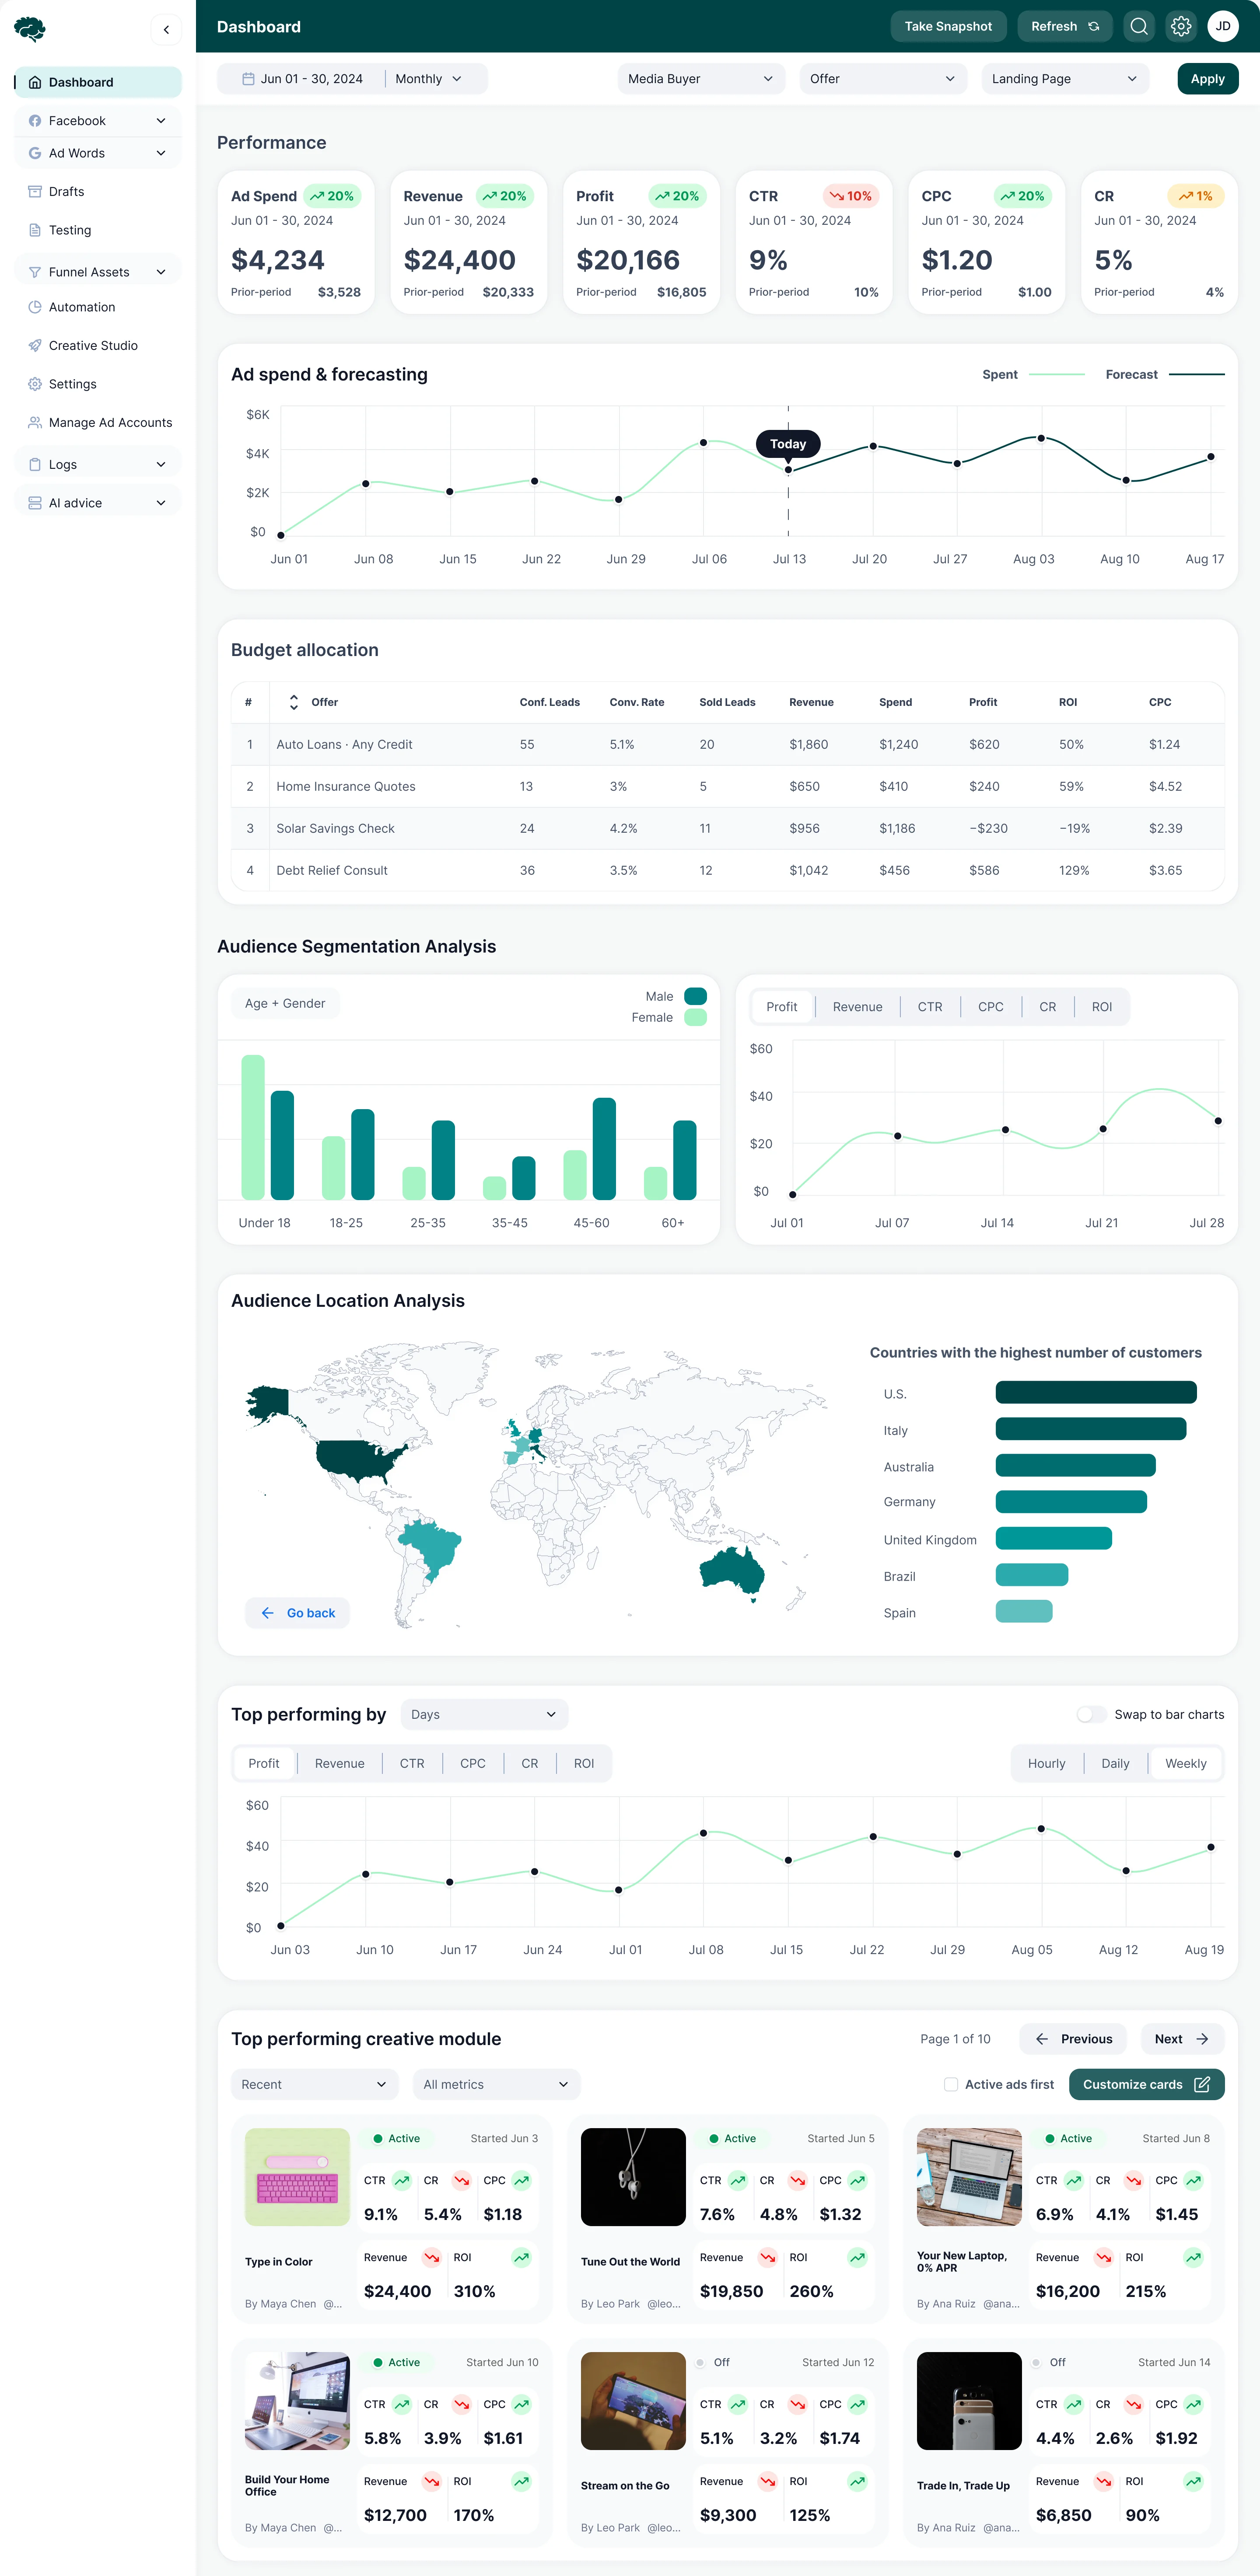The image size is (1260, 2576).
Task: Go to Next page of creatives
Action: (x=1182, y=2039)
